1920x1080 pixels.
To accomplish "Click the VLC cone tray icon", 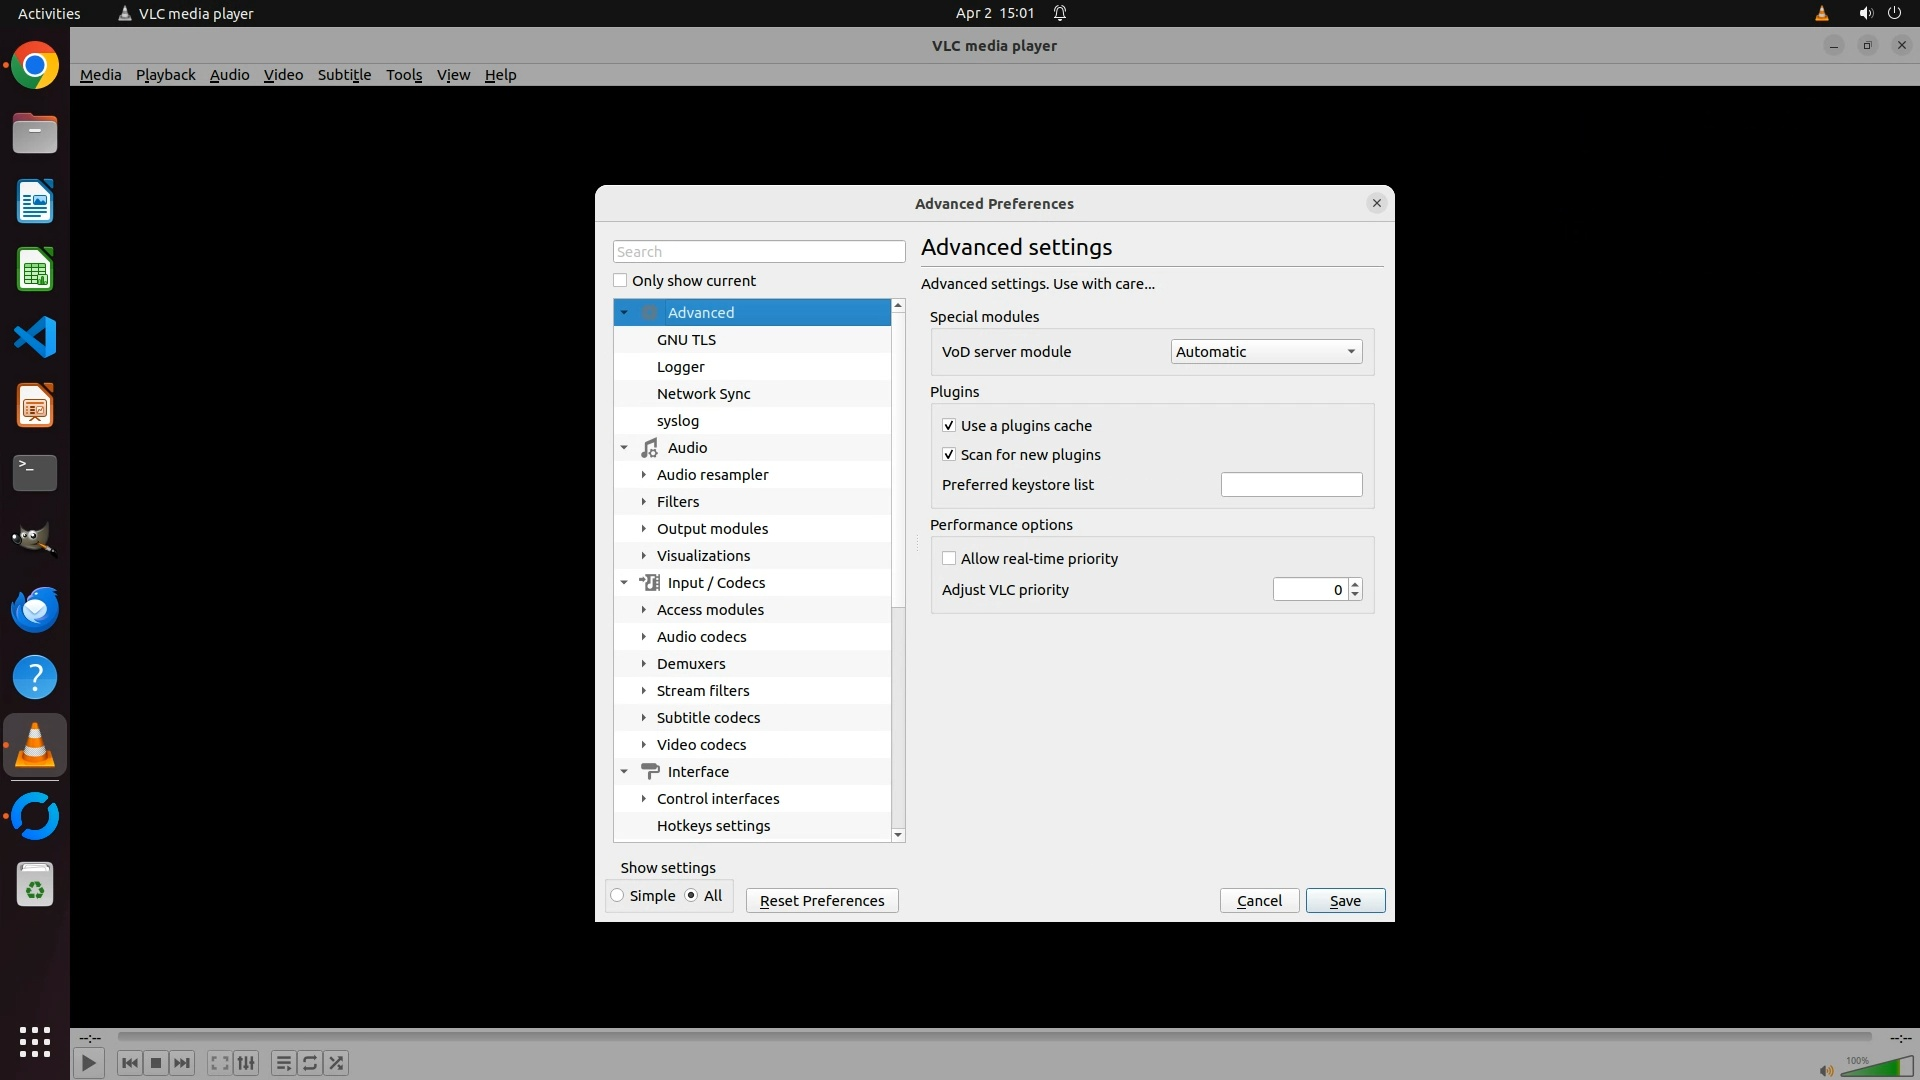I will coord(1821,13).
